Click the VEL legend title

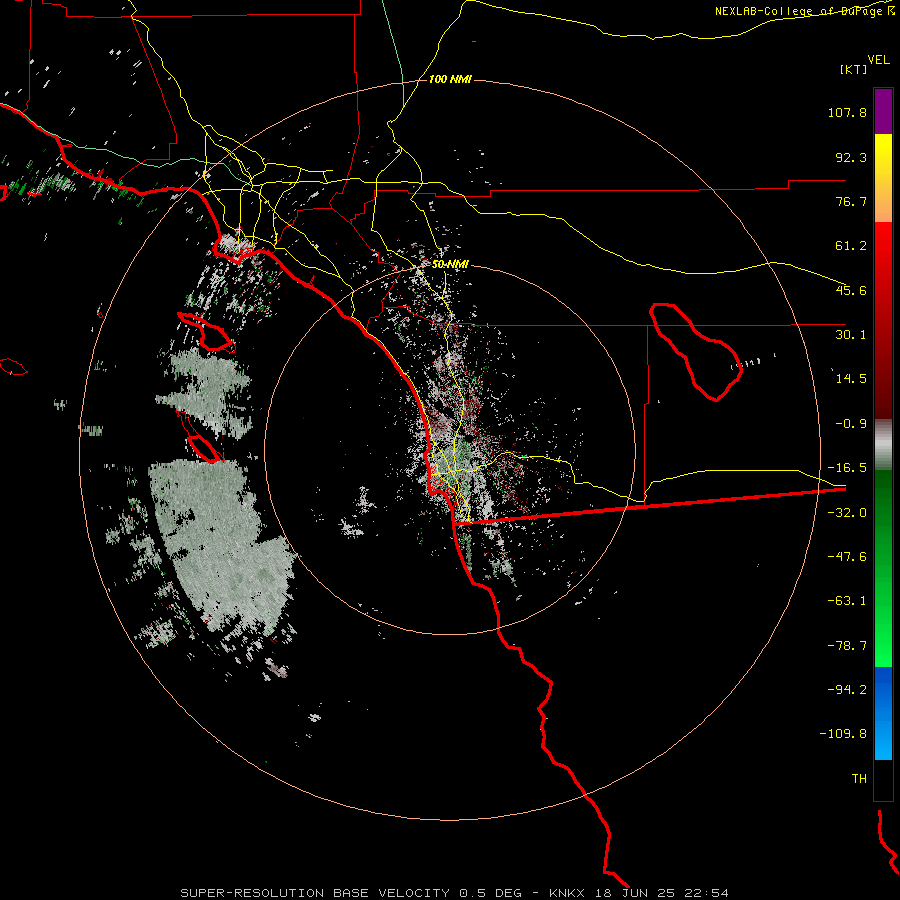[878, 59]
